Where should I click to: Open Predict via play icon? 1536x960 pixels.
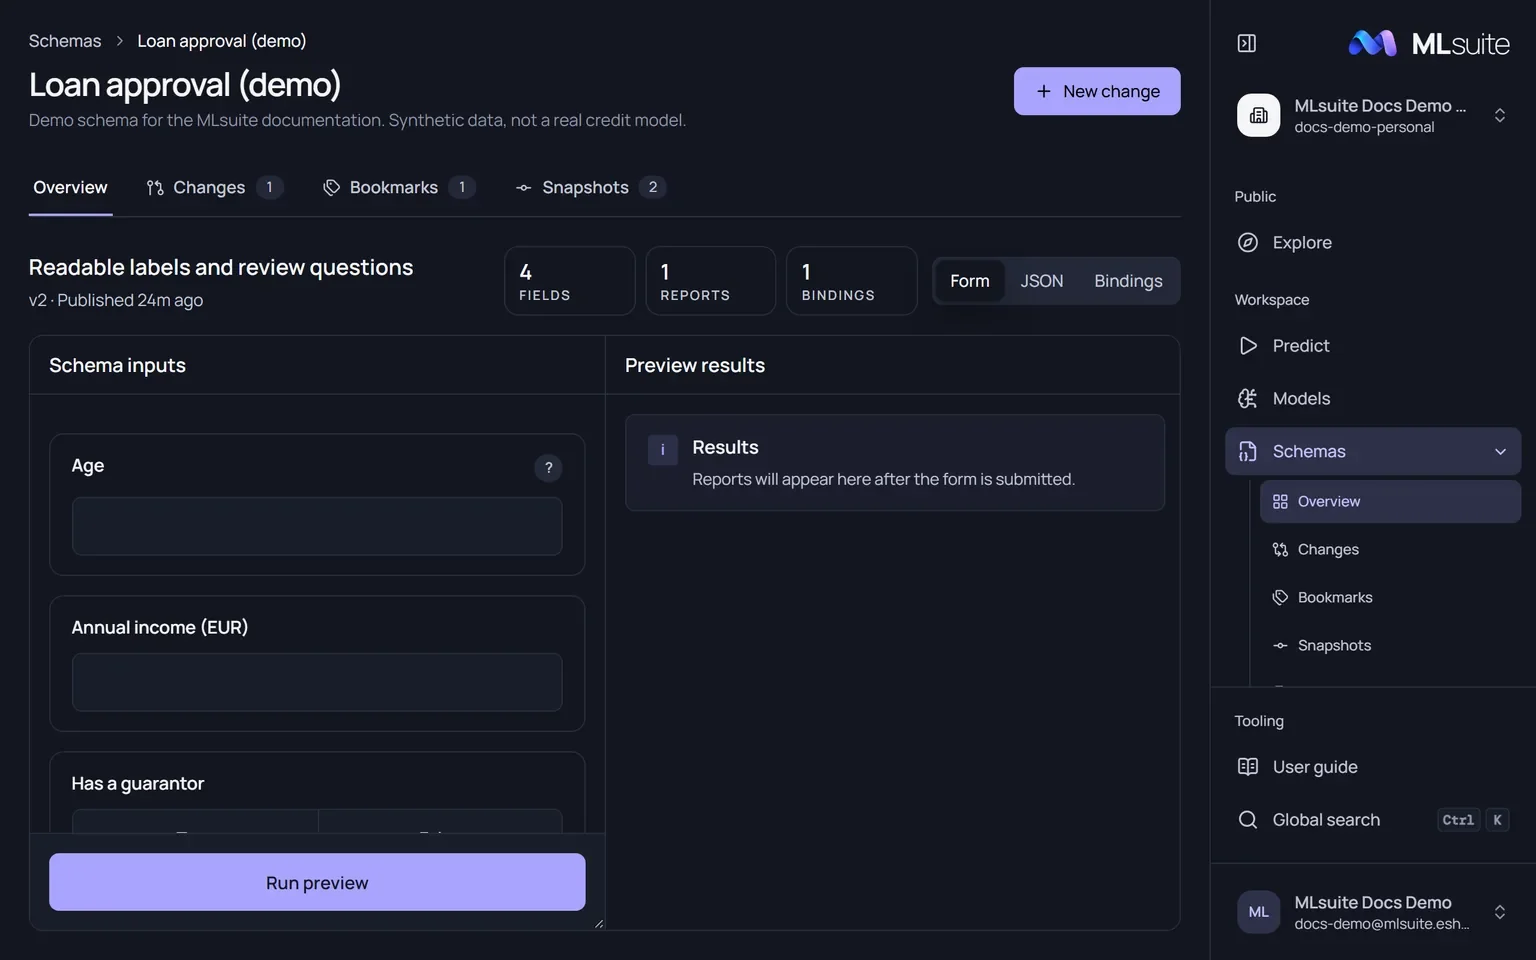[x=1248, y=345]
